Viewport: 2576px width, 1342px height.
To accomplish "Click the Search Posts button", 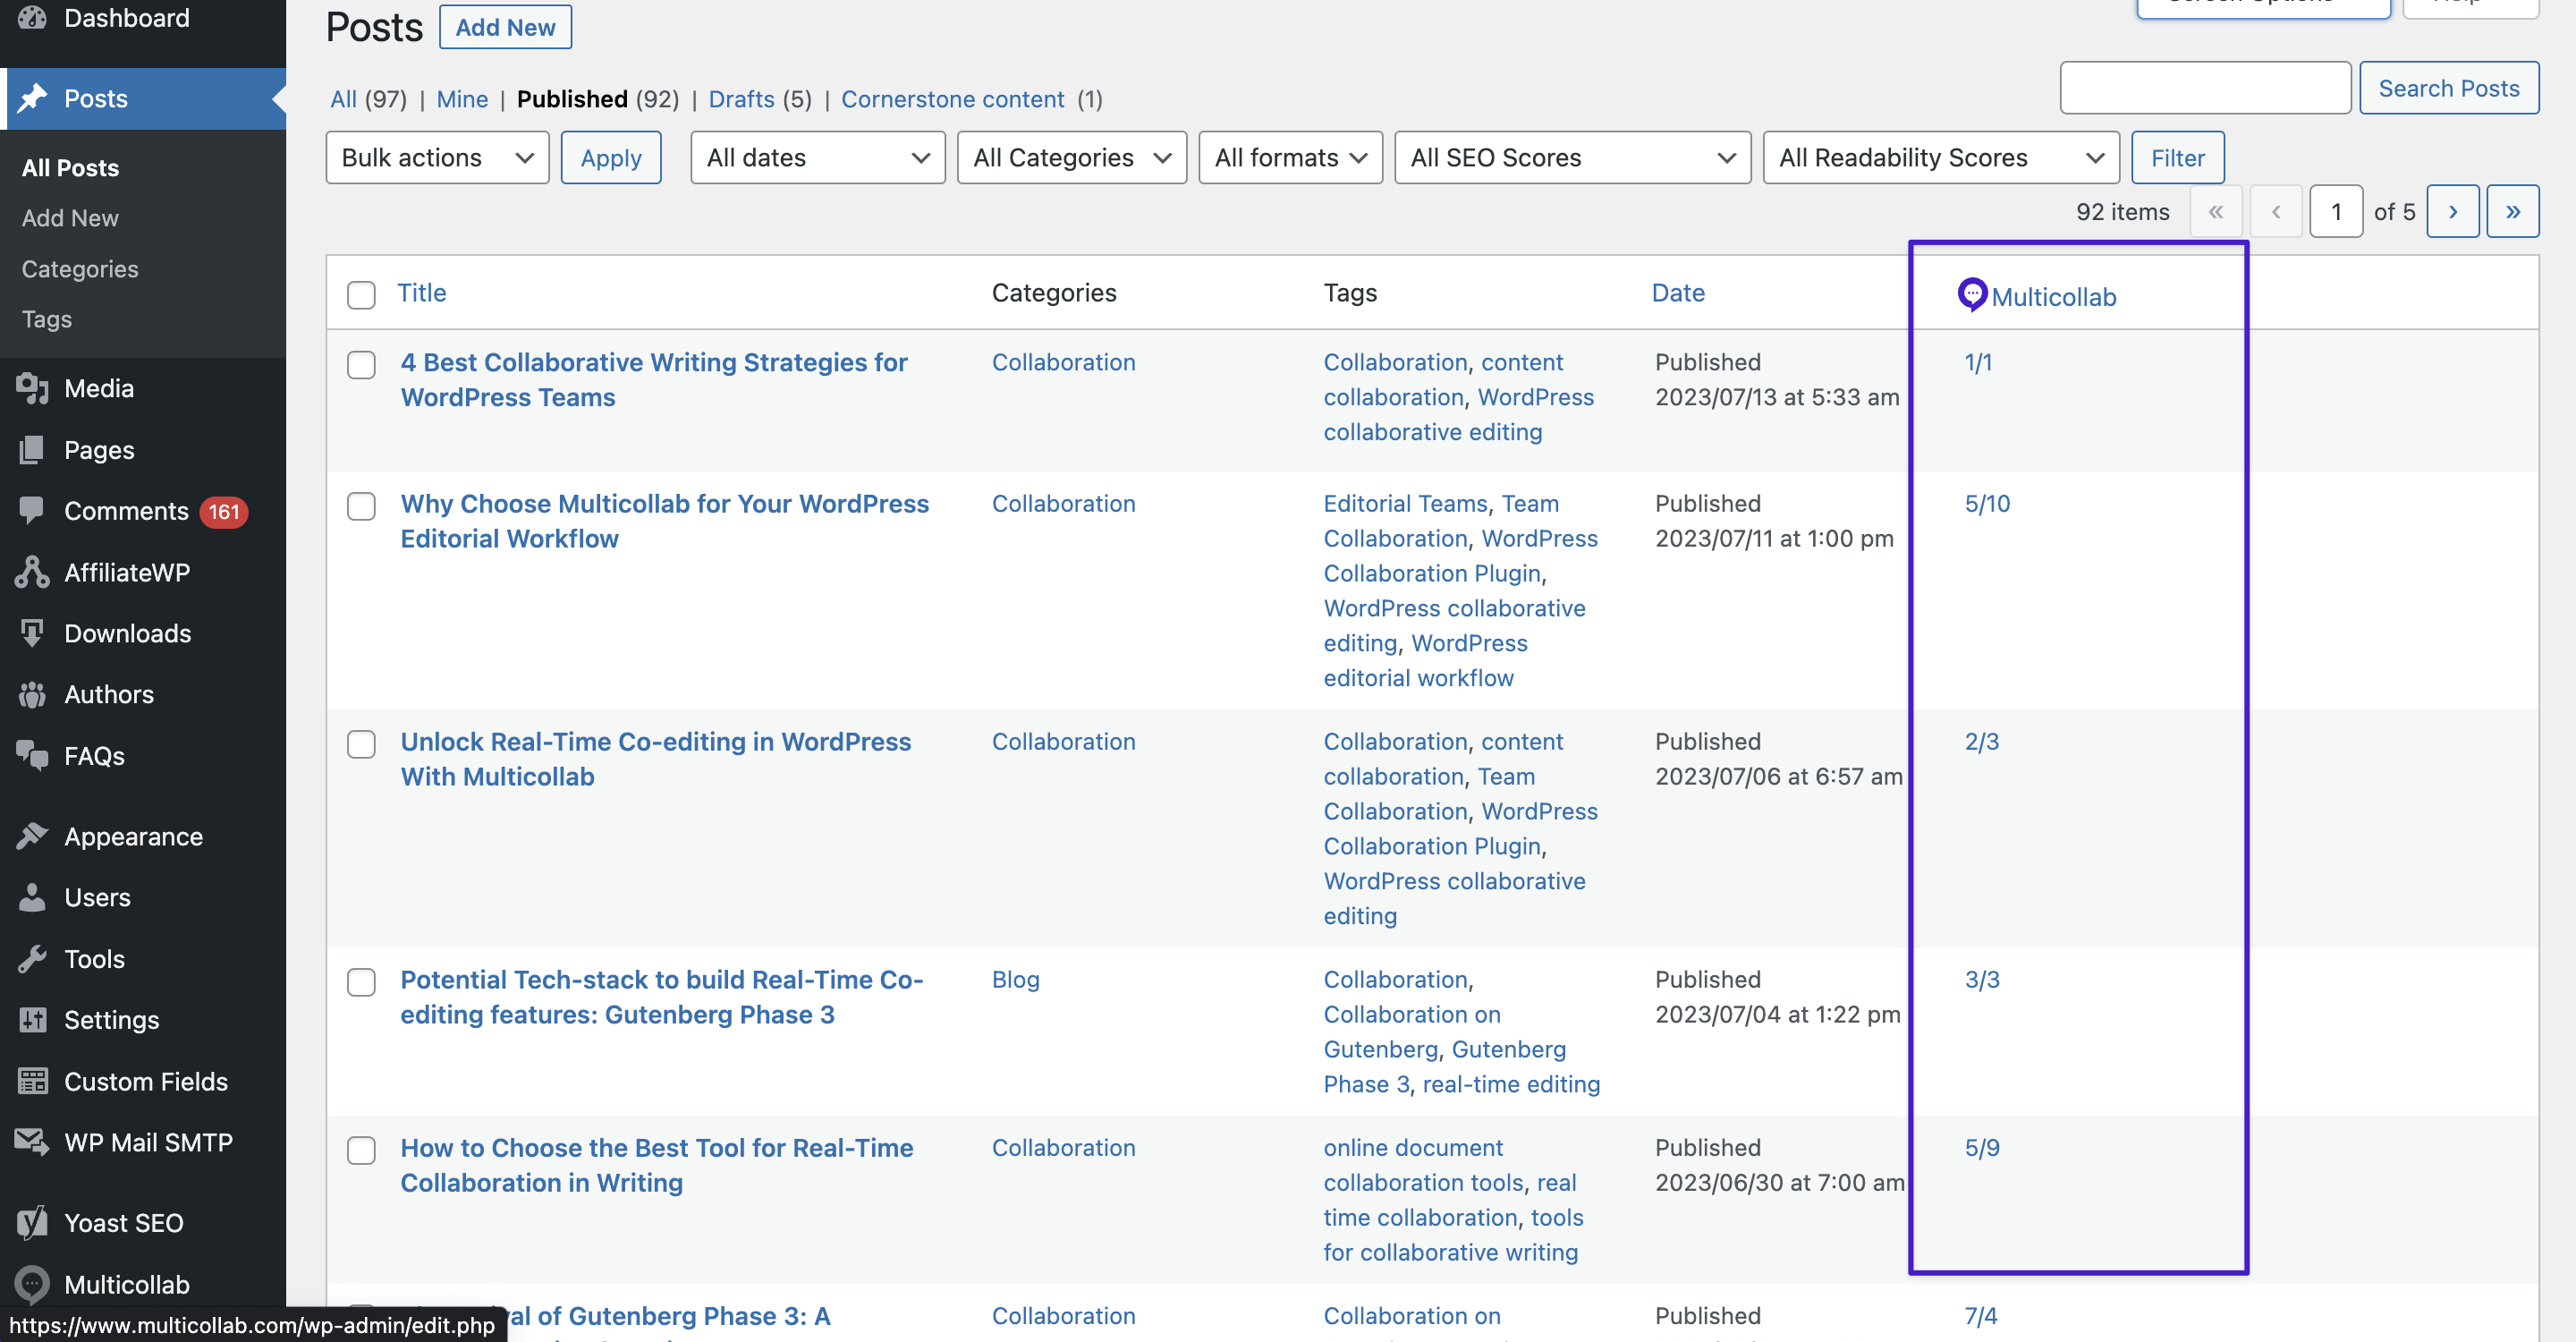I will pos(2448,88).
